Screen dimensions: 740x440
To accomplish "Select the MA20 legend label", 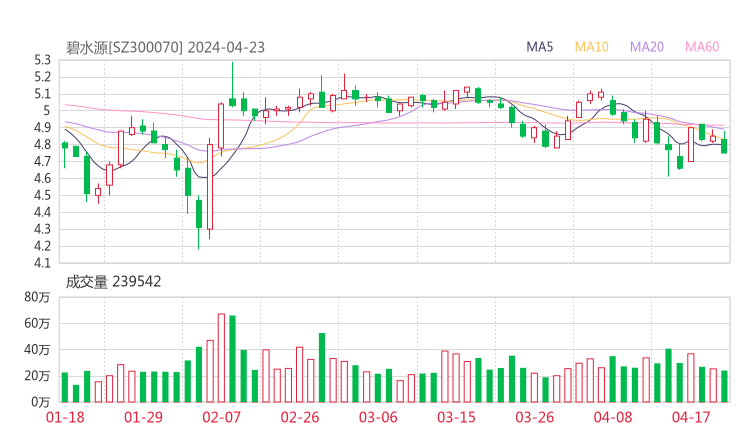I will click(647, 47).
